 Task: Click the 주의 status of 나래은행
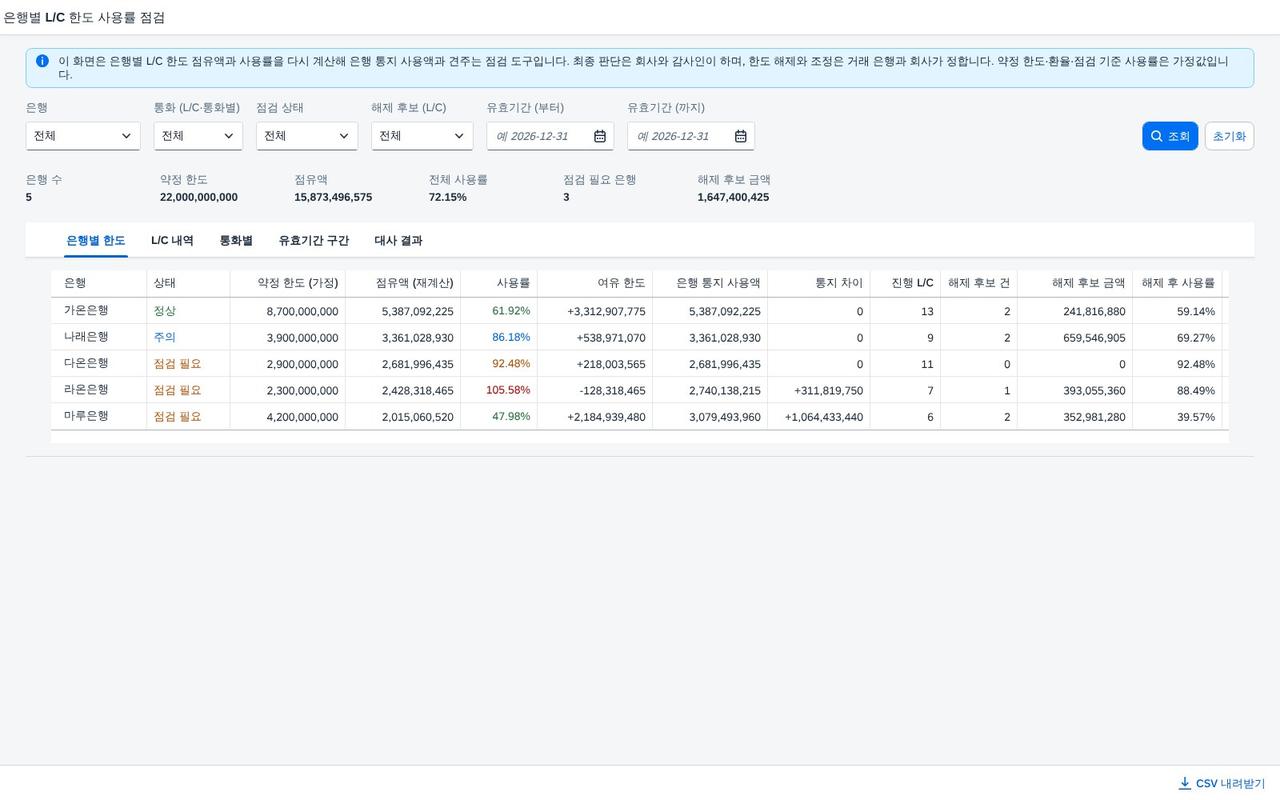[164, 338]
